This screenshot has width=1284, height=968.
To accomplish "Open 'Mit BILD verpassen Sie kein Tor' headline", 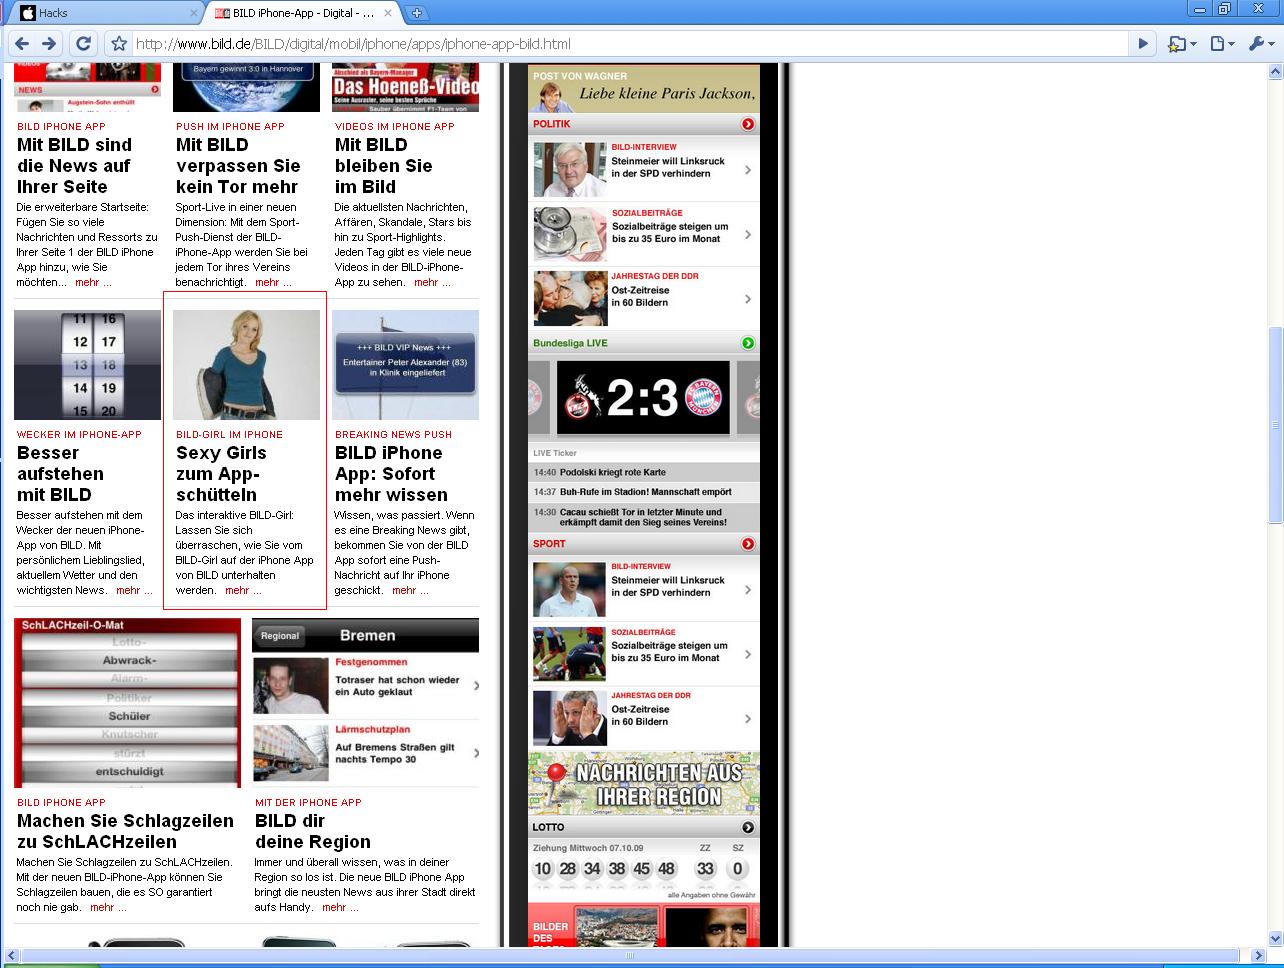I will click(238, 166).
